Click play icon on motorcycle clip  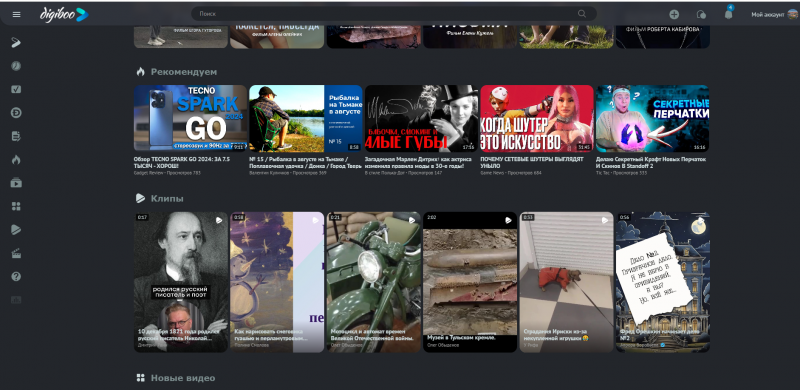[412, 220]
